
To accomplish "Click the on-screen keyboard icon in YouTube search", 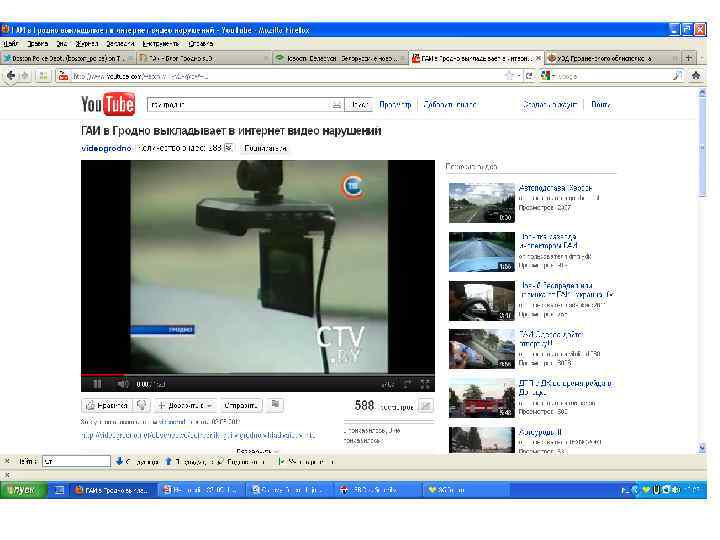I will click(337, 105).
